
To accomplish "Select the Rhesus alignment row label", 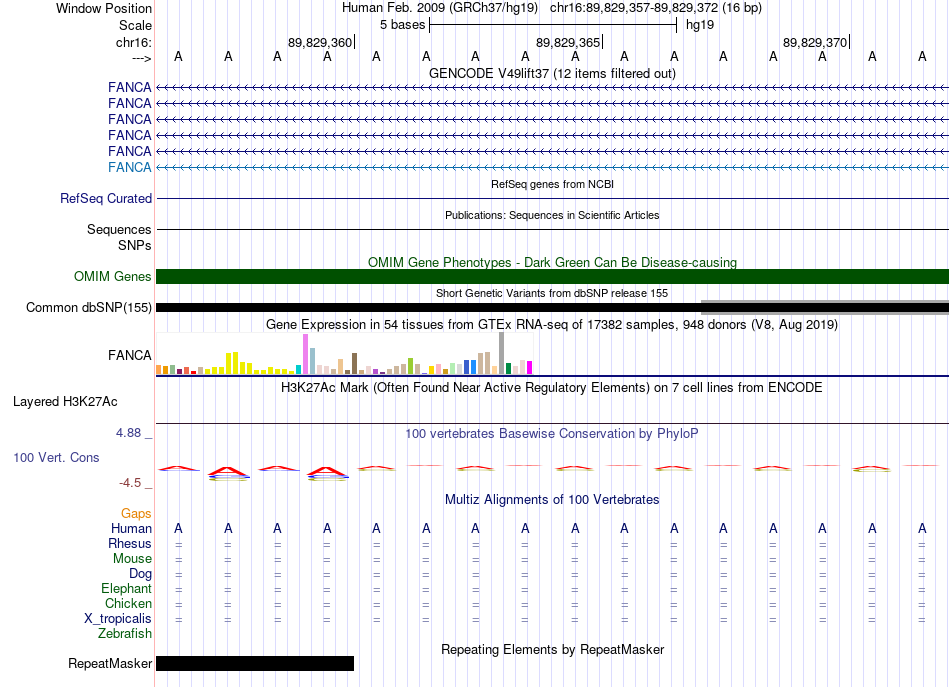I will pyautogui.click(x=130, y=543).
